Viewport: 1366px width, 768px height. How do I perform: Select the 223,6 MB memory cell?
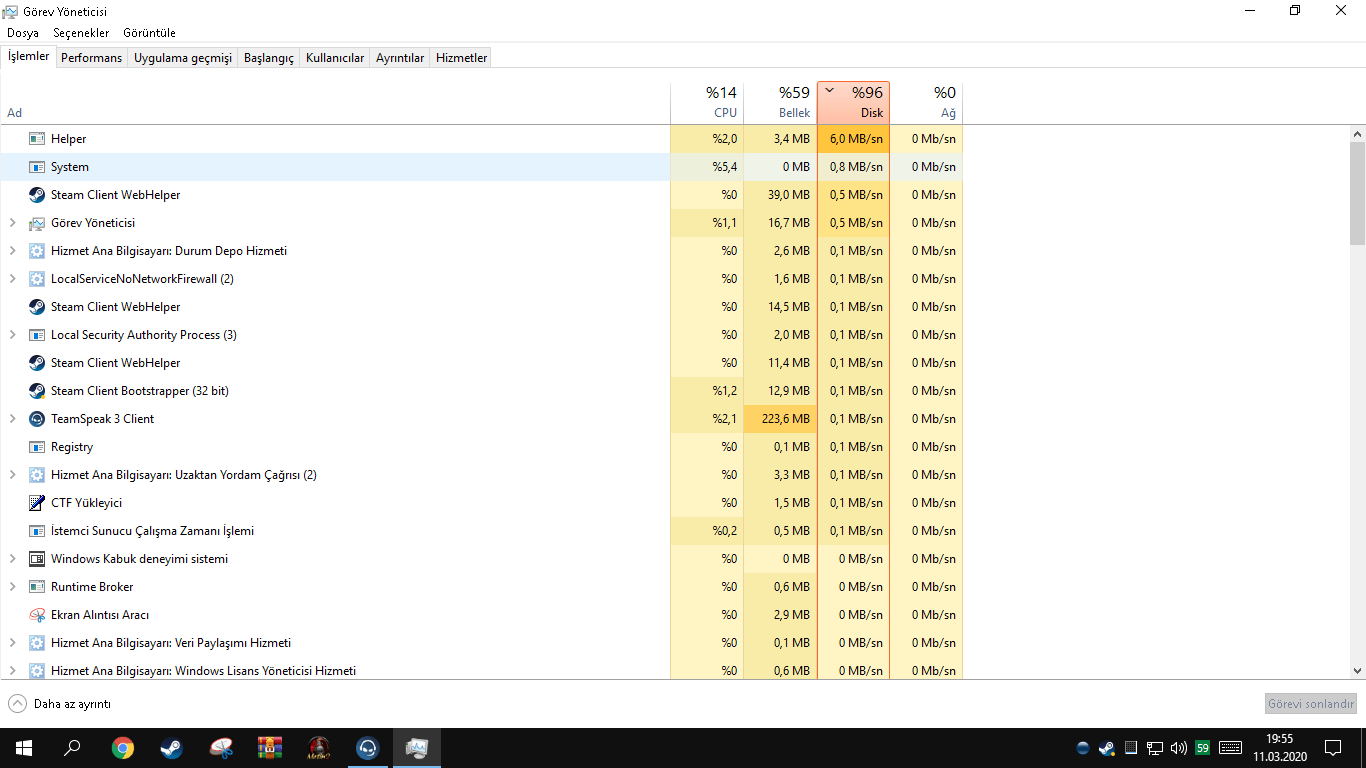click(x=781, y=419)
